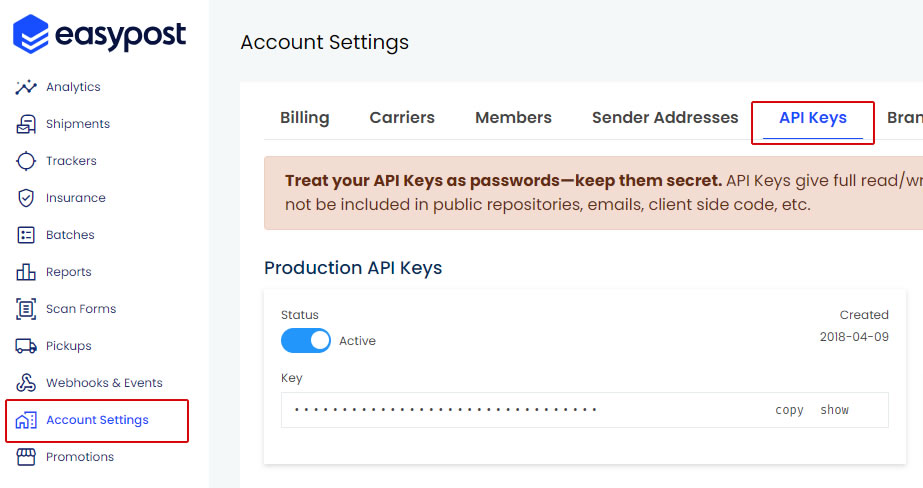Open the Members tab
This screenshot has width=923, height=488.
click(x=513, y=118)
